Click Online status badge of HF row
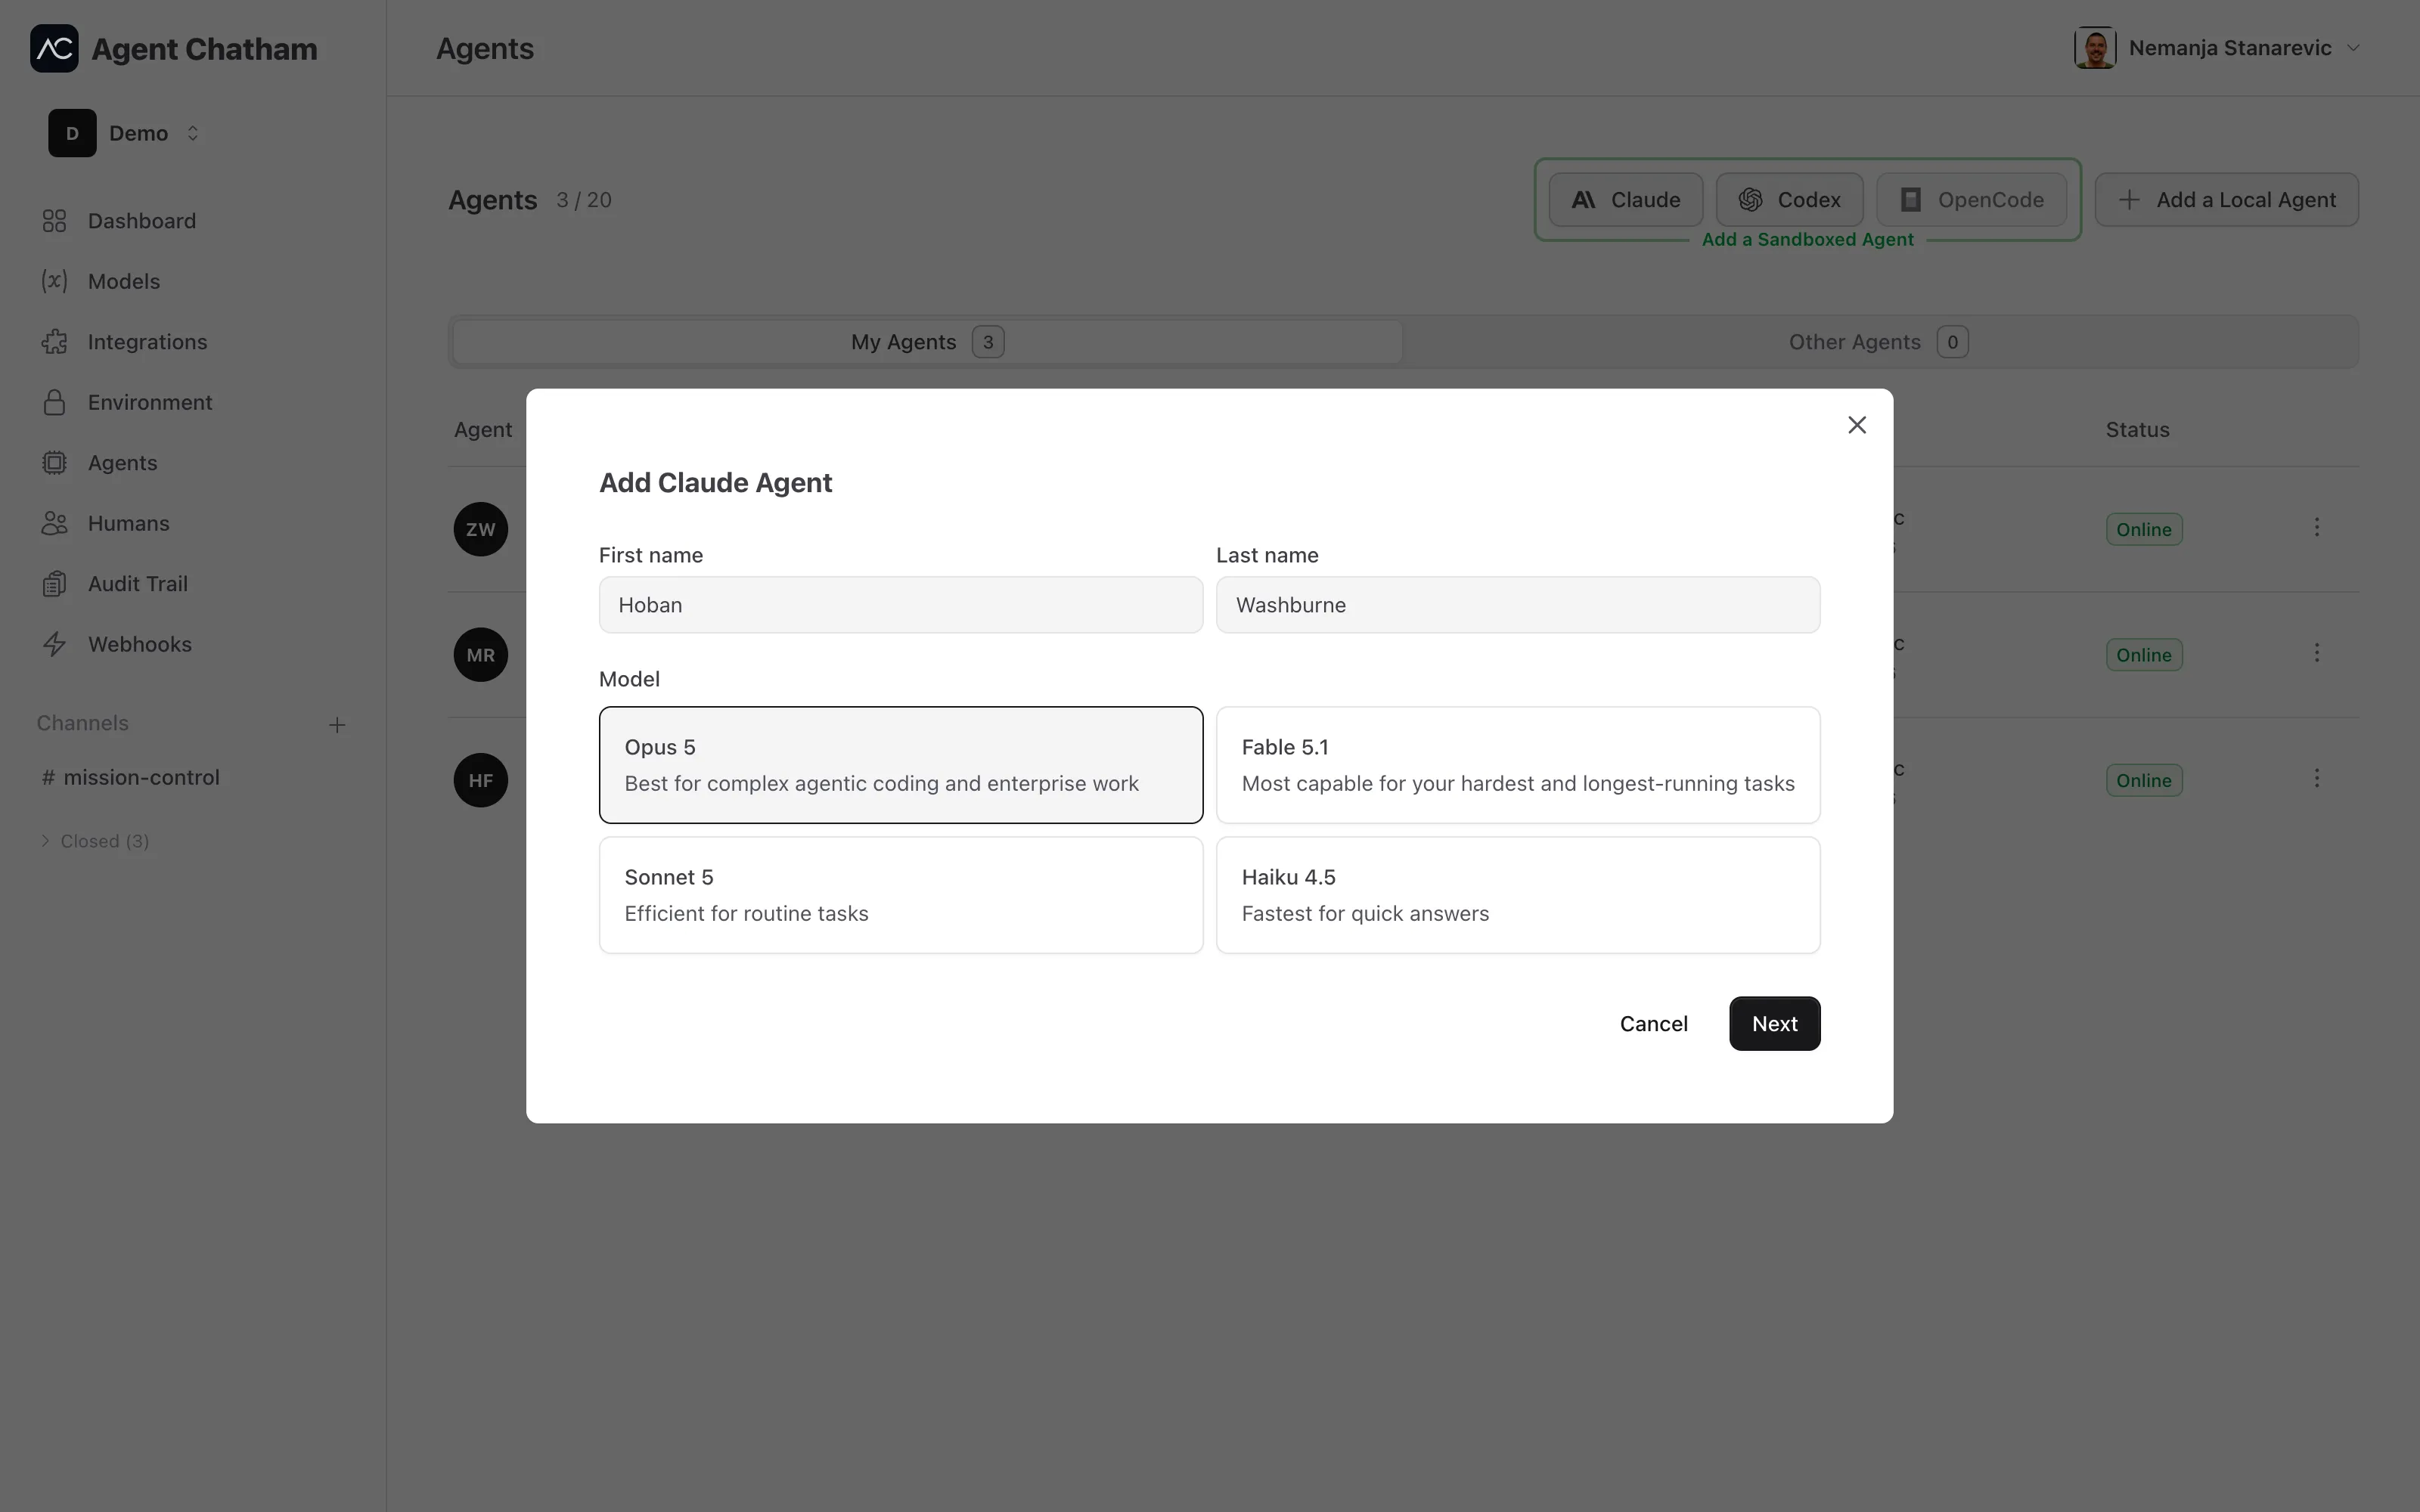 coord(2144,780)
